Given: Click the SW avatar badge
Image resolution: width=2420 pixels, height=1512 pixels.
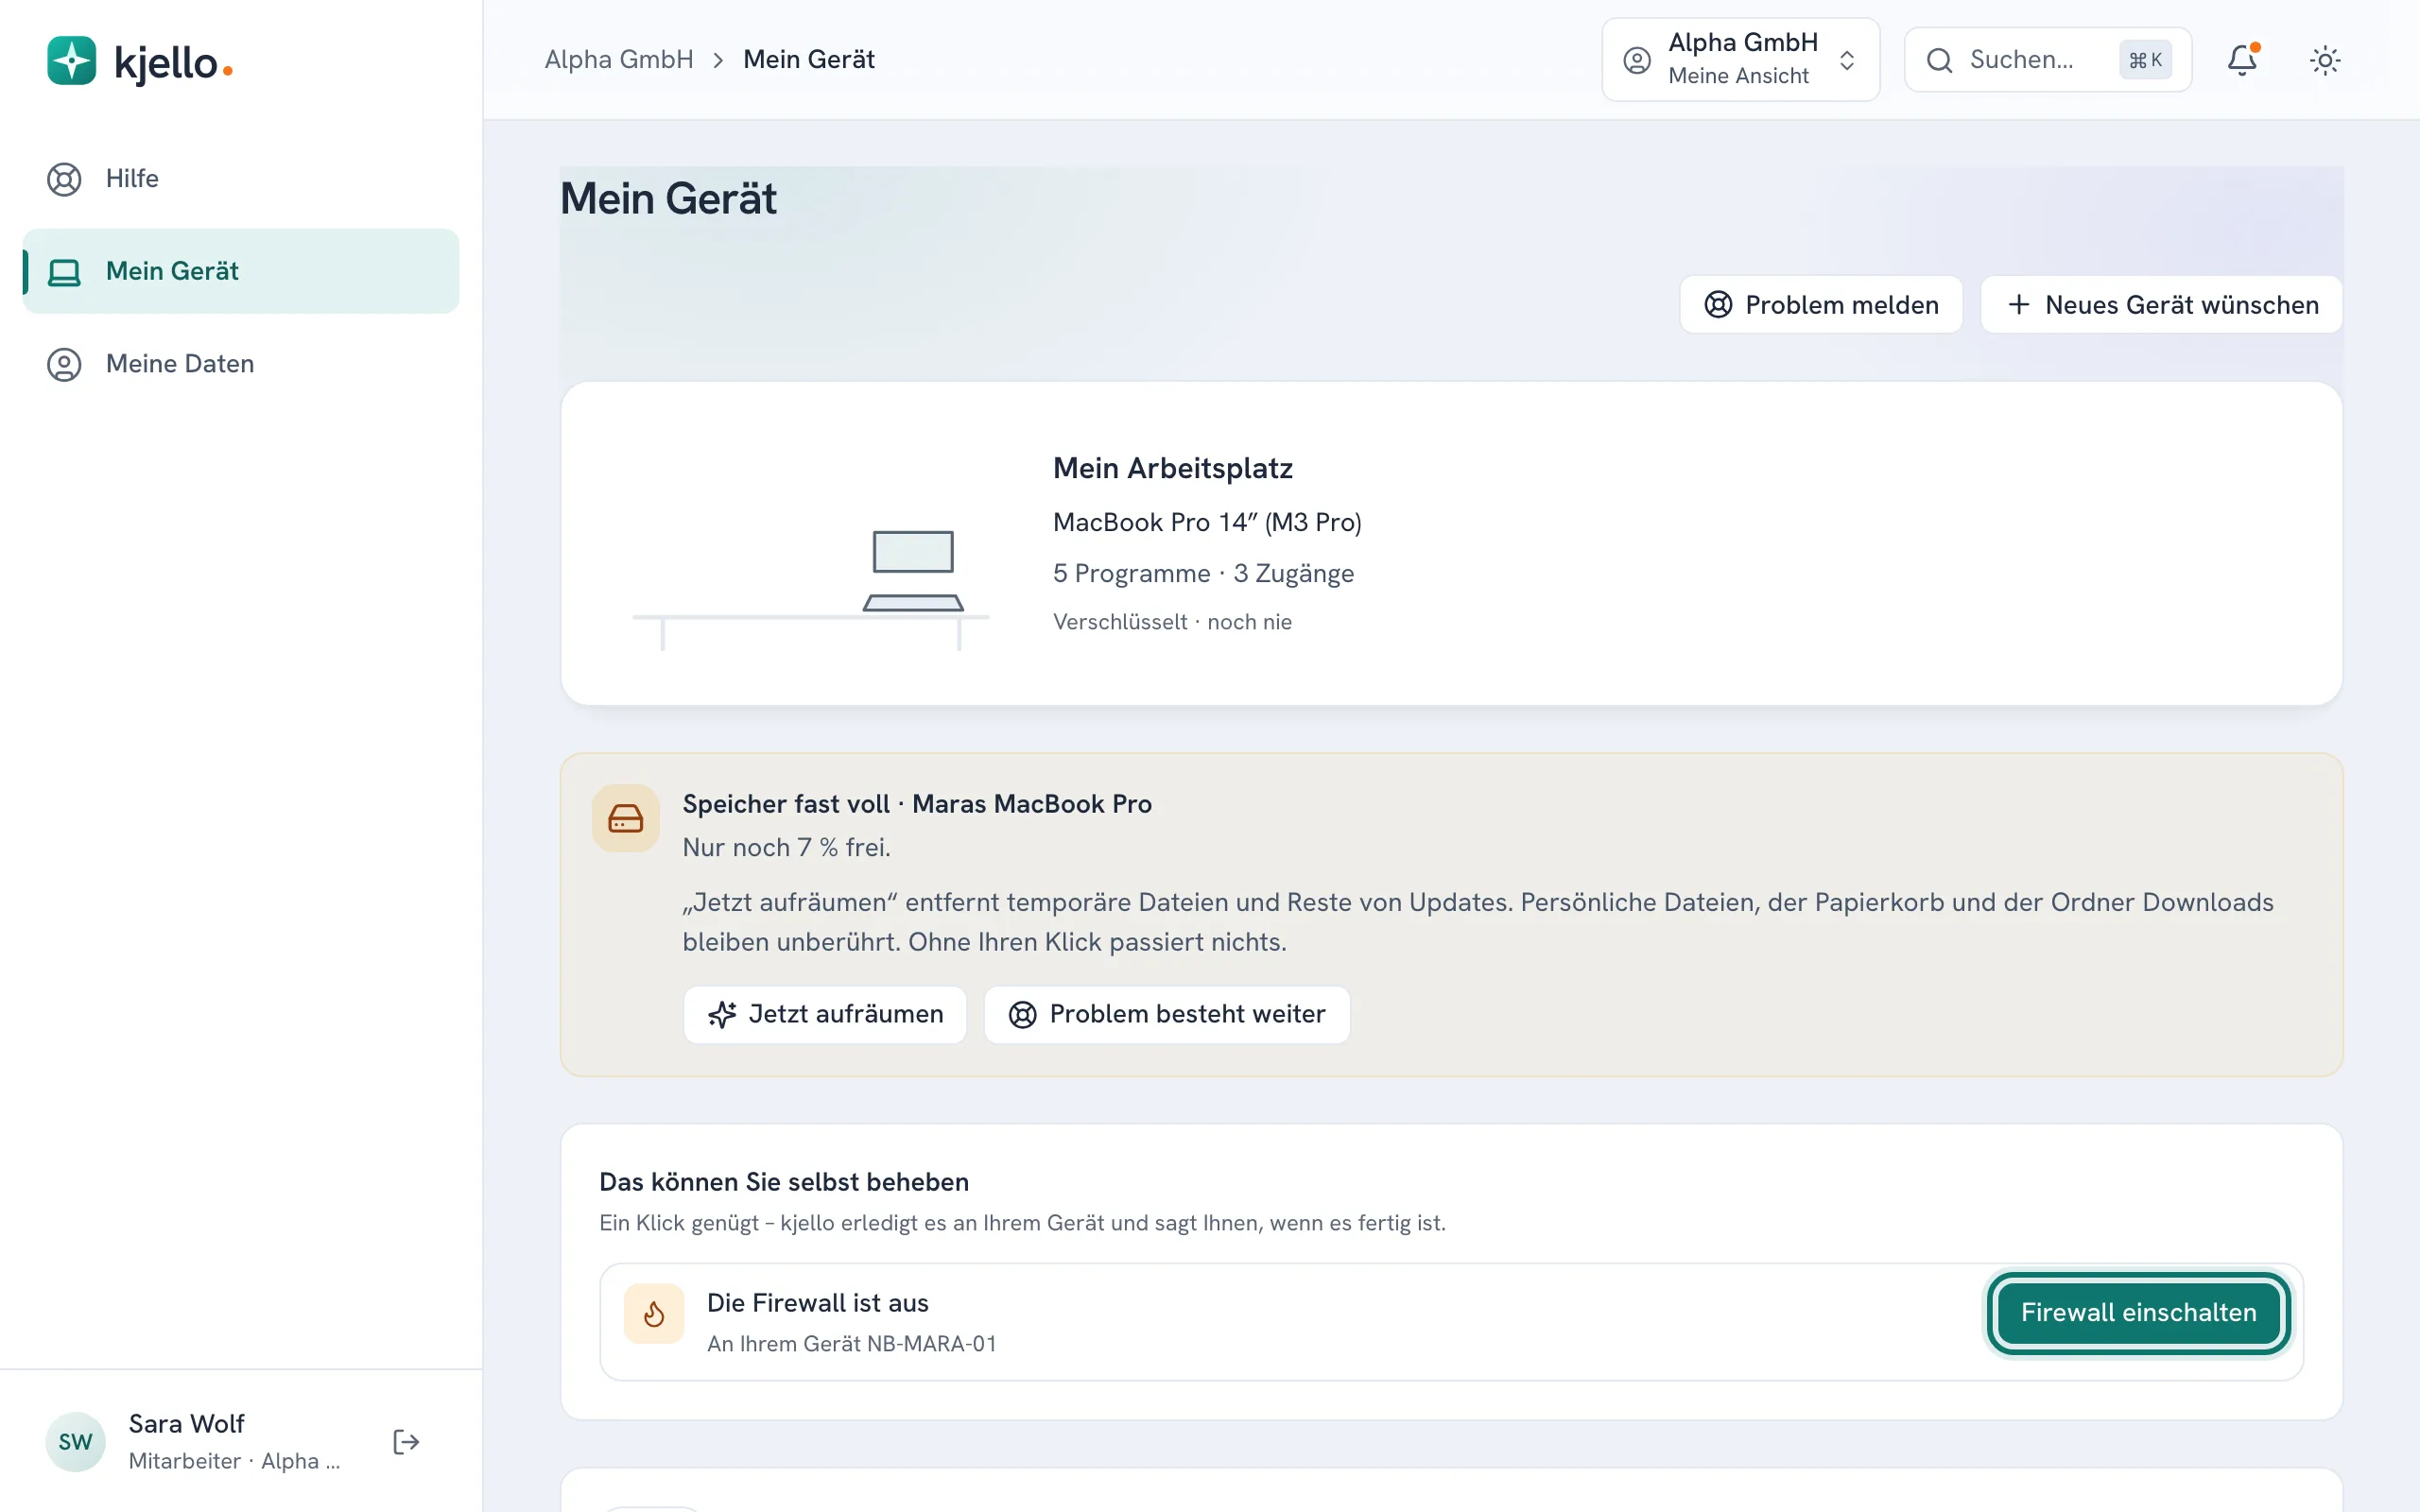Looking at the screenshot, I should tap(75, 1441).
